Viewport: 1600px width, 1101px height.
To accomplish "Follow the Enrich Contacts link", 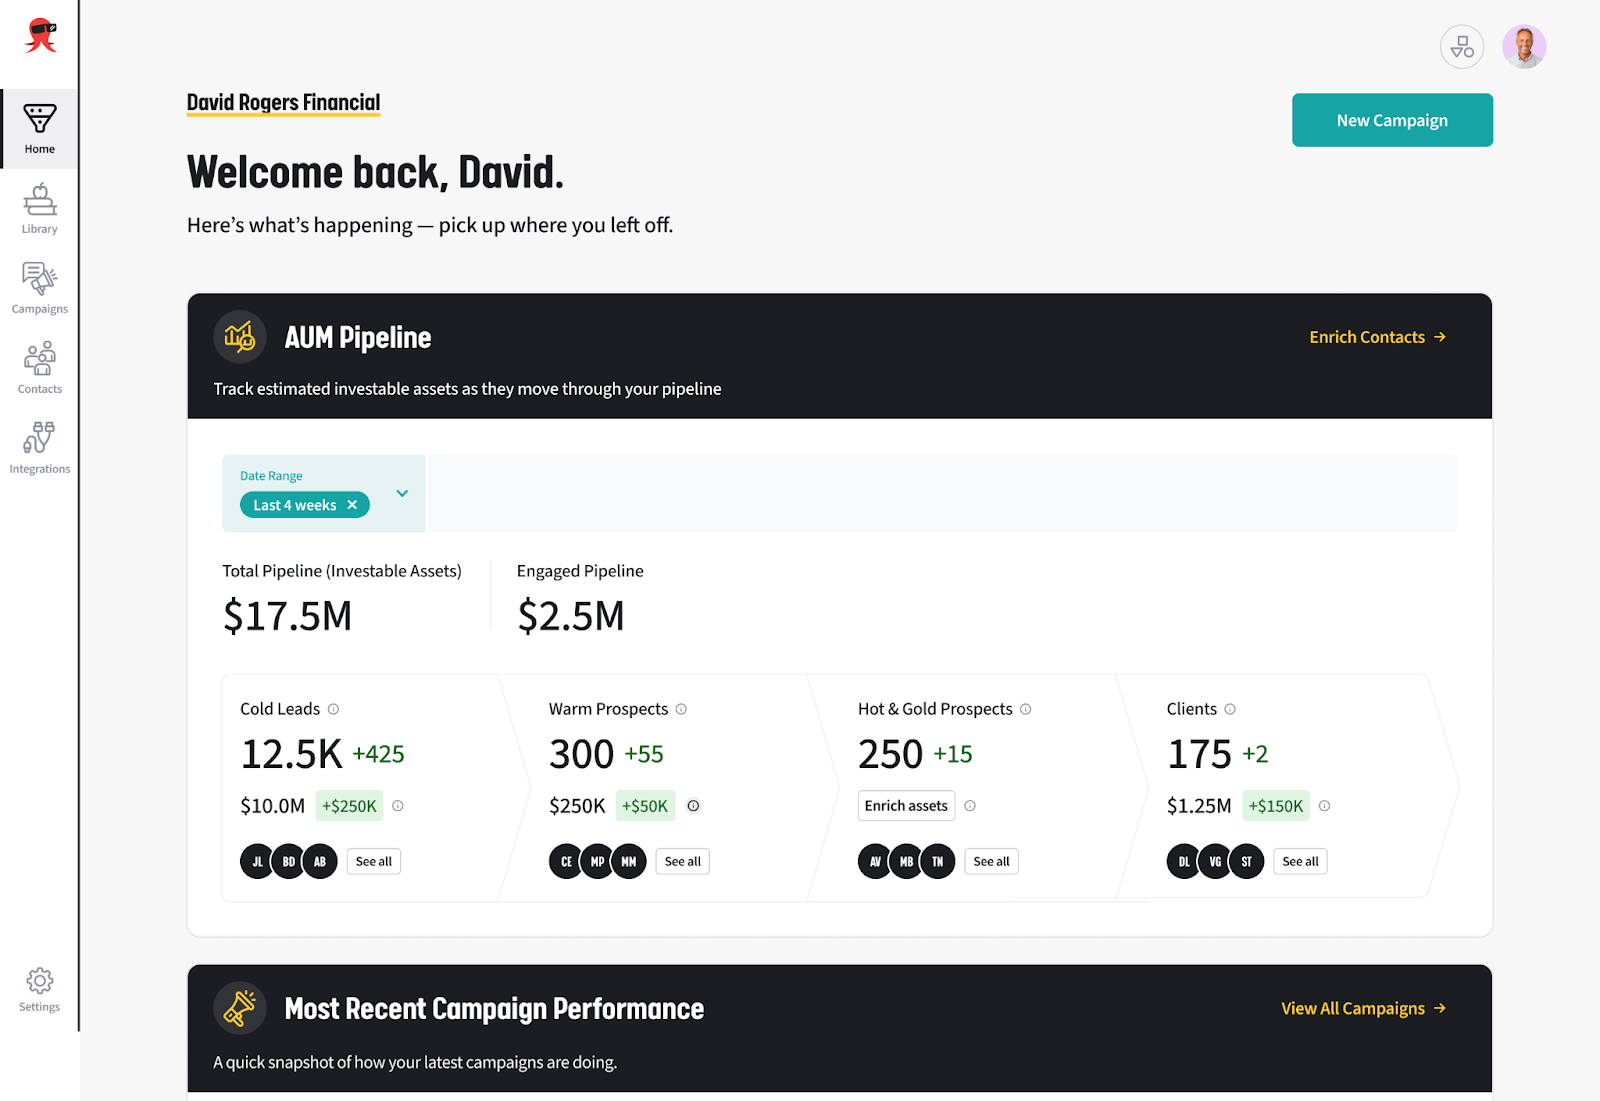I will (1377, 337).
